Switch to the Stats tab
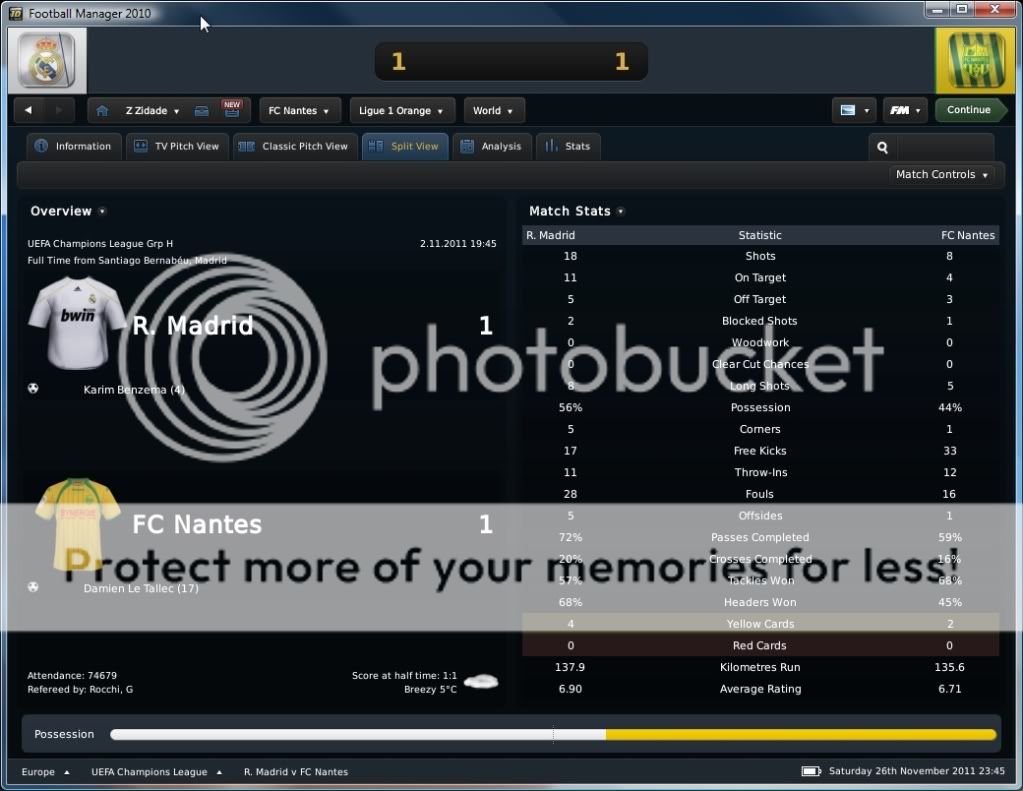The height and width of the screenshot is (791, 1023). 568,146
